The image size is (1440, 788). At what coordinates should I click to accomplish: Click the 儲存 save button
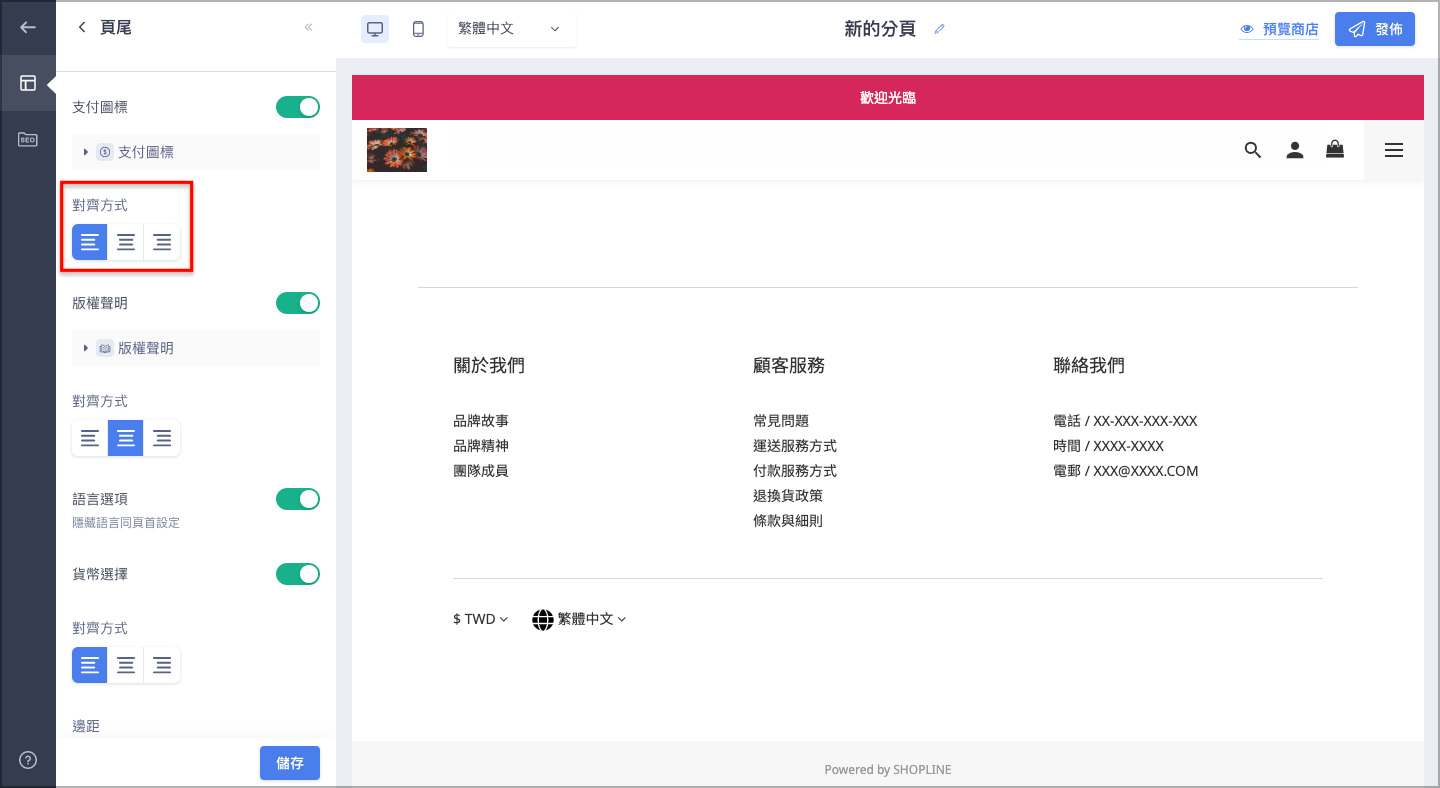click(290, 763)
